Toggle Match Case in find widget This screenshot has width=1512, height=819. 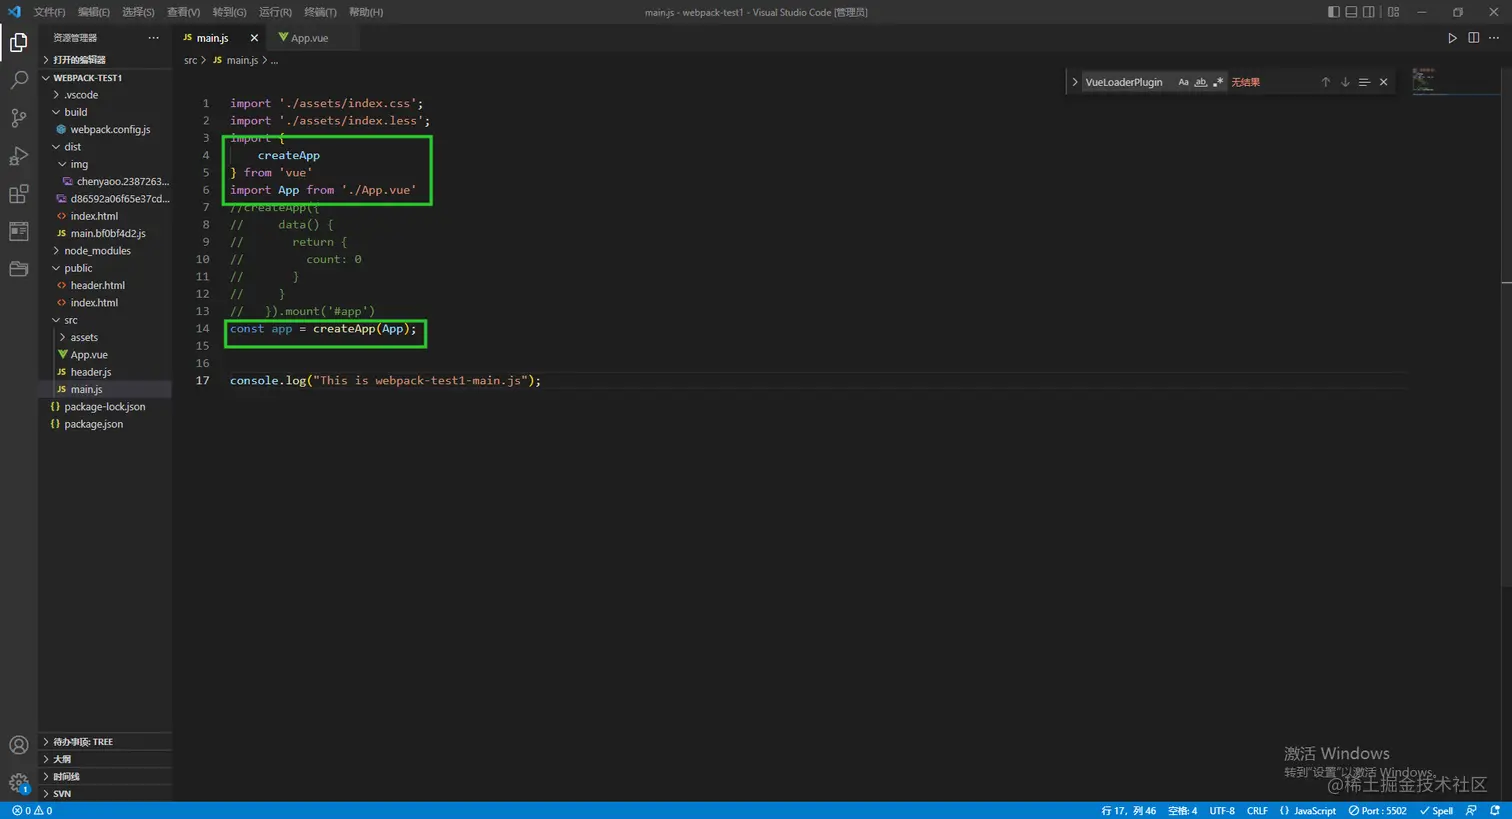pos(1183,82)
